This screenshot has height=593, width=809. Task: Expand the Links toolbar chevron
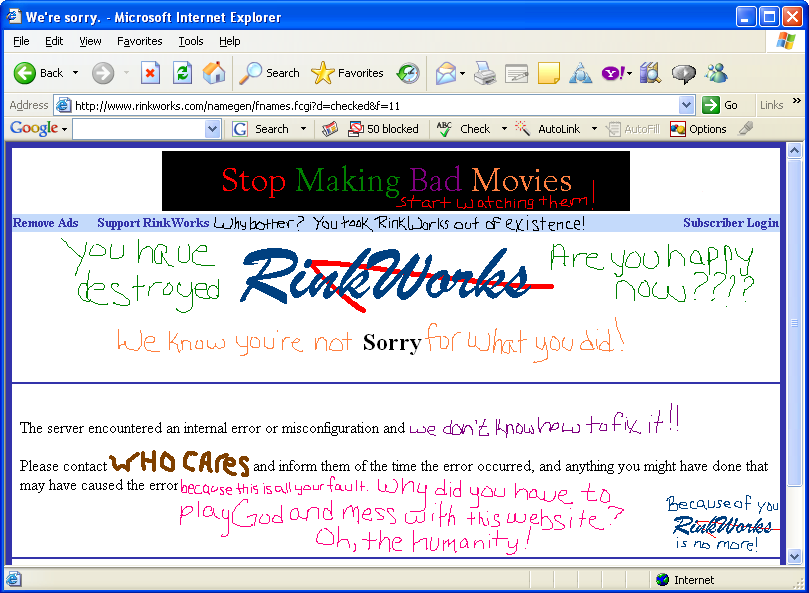(x=797, y=101)
